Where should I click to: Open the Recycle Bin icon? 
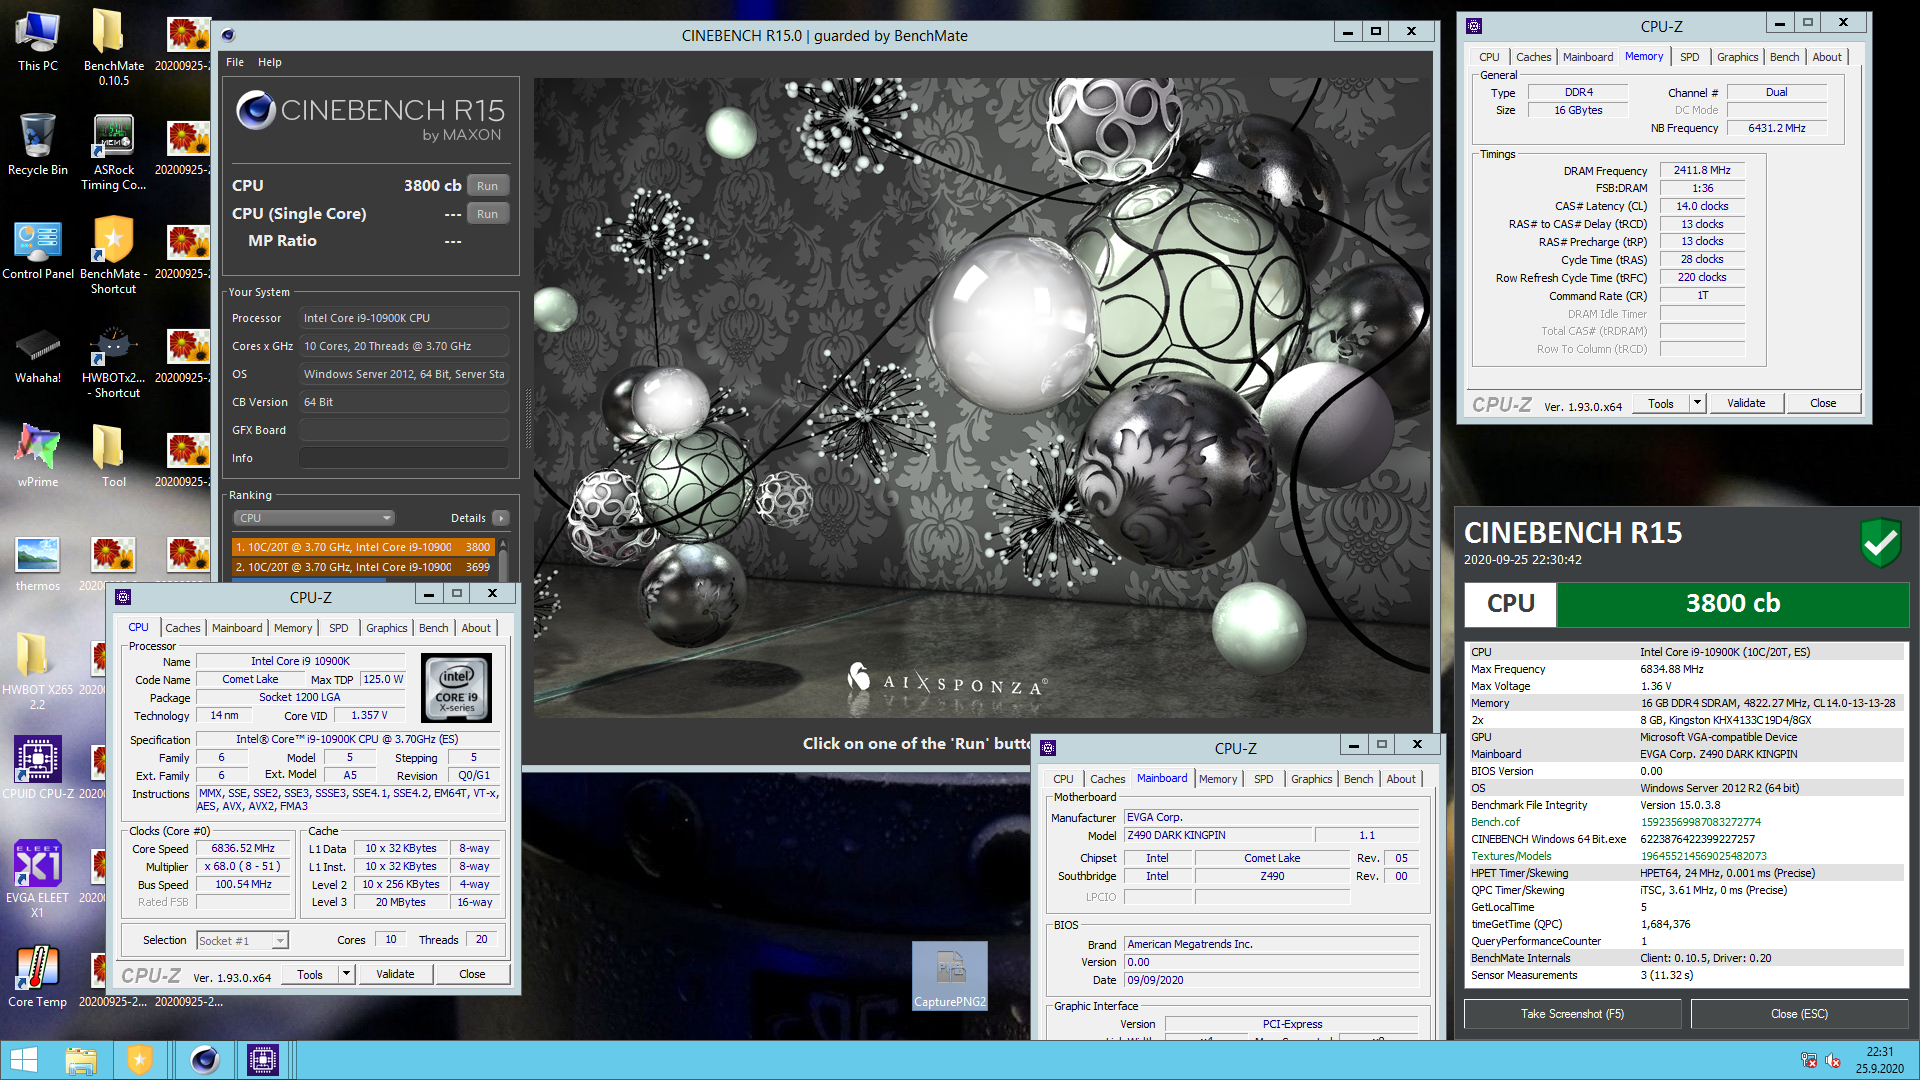(x=38, y=144)
